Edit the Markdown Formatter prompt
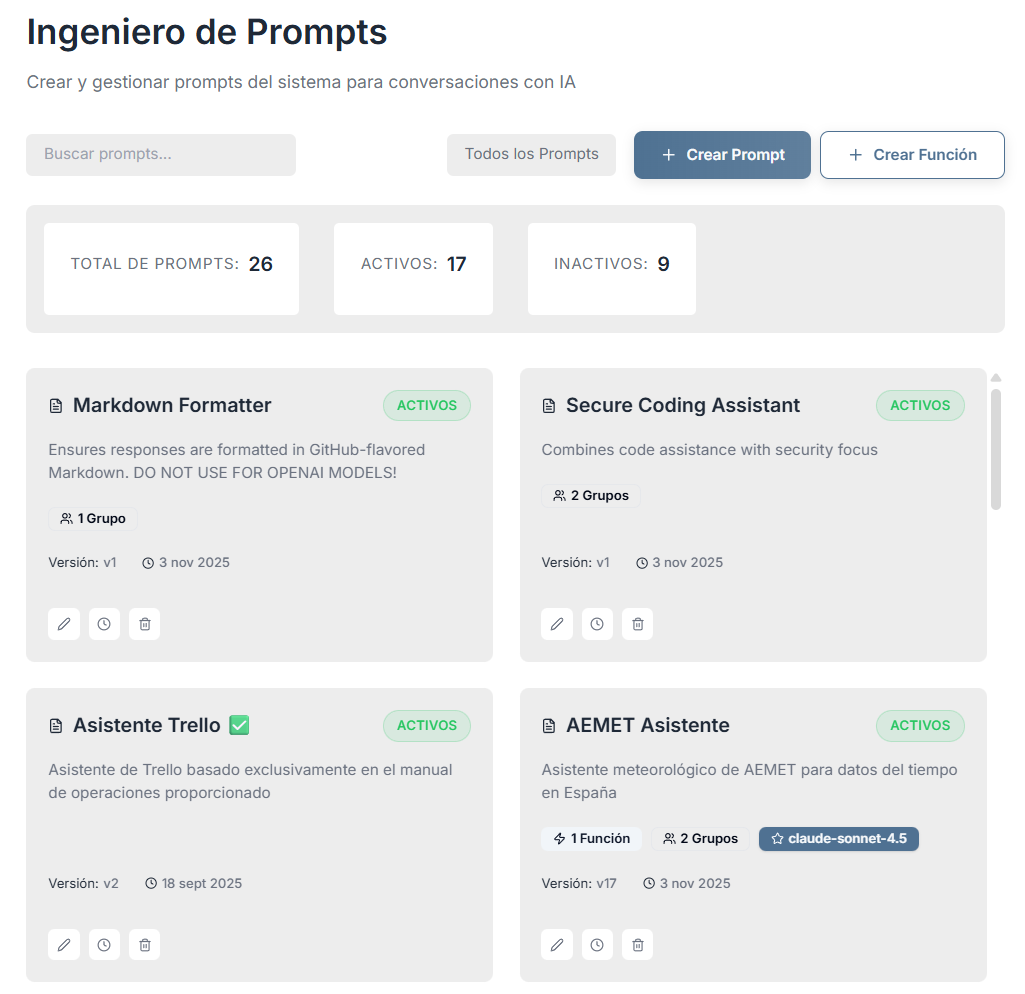Viewport: 1025px width, 994px height. tap(63, 623)
